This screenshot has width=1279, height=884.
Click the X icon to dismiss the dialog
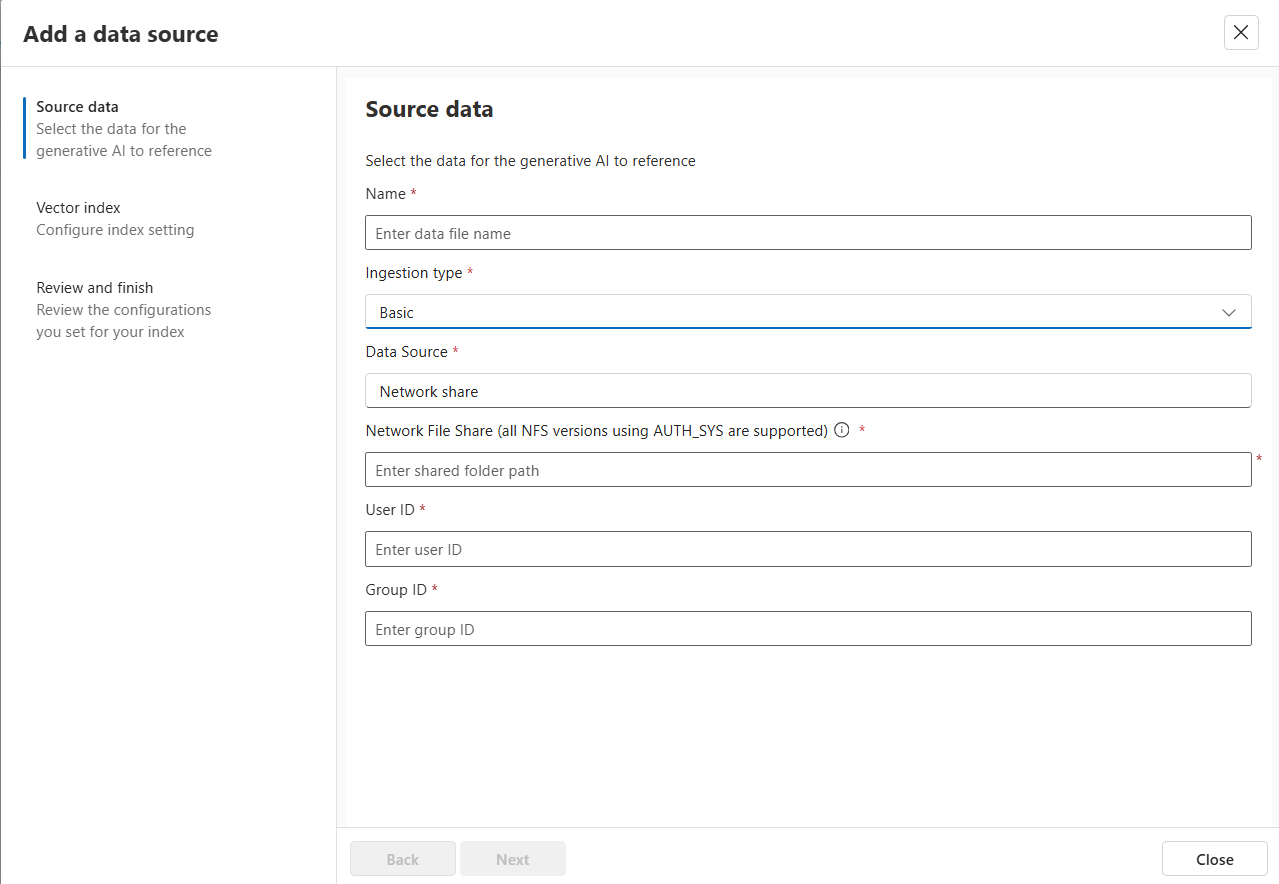coord(1240,32)
